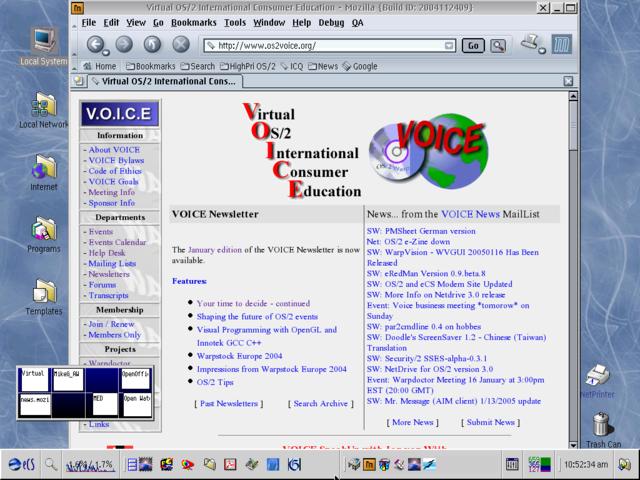Click the Past Newsletters link

click(x=229, y=403)
